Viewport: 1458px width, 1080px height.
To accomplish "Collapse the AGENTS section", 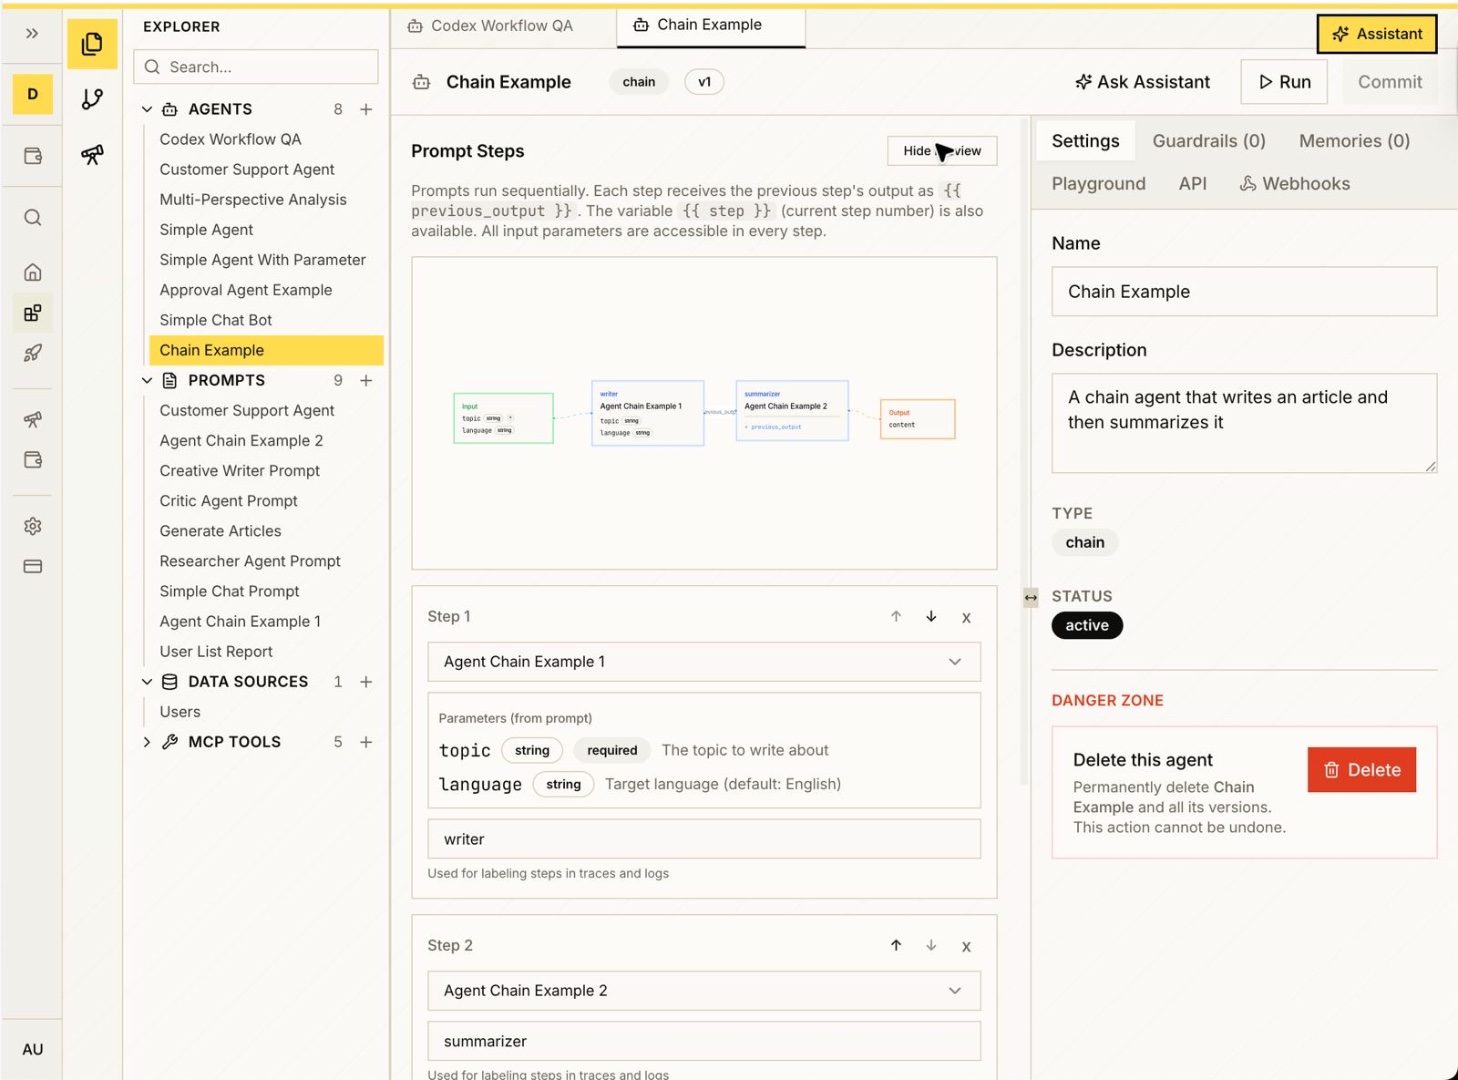I will [x=147, y=109].
